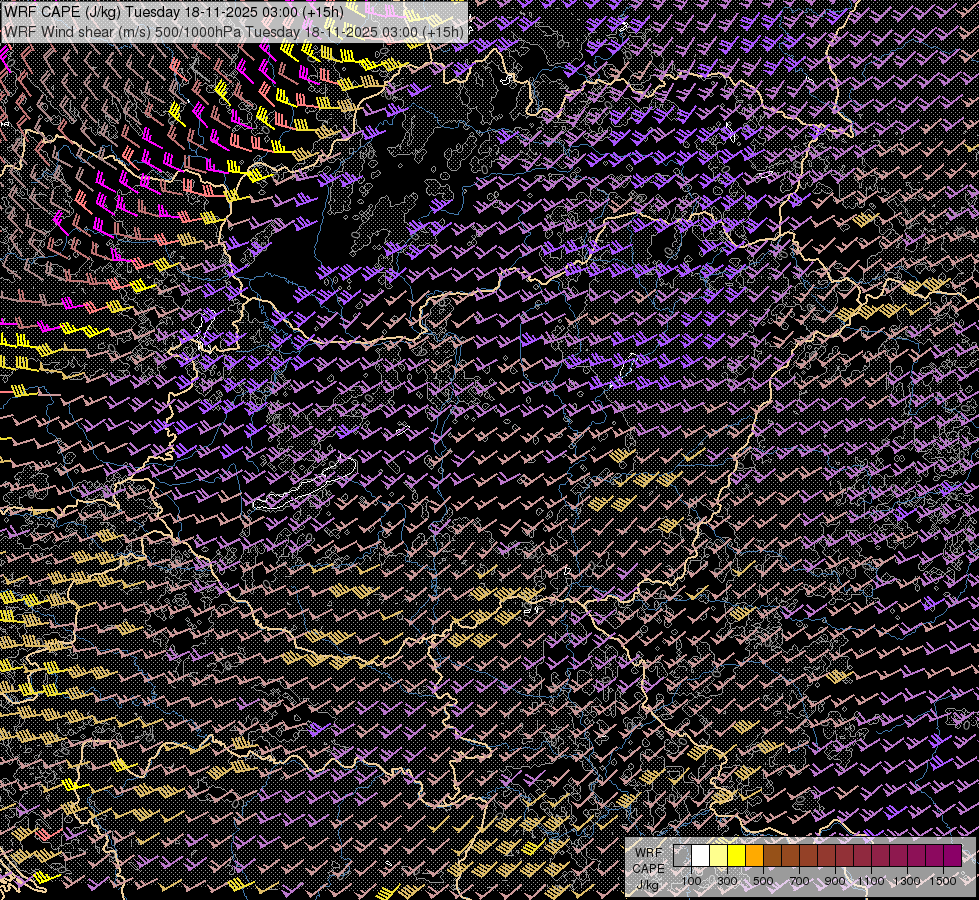Click the 1500 legend value label

tap(943, 881)
